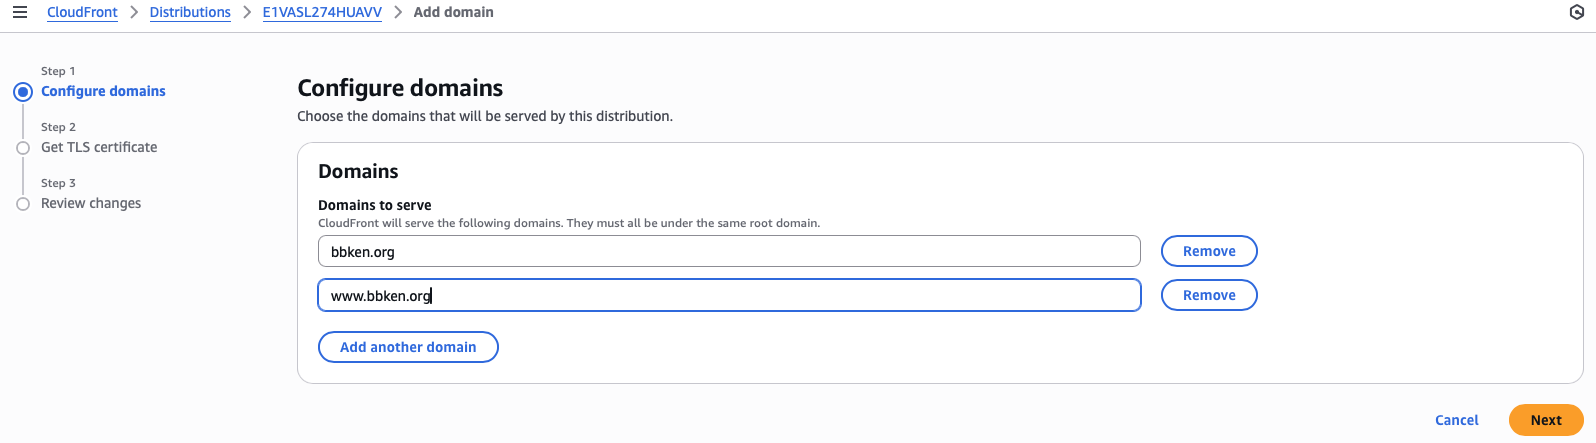The width and height of the screenshot is (1596, 443).
Task: Click the Step 1 active circle indicator
Action: [23, 92]
